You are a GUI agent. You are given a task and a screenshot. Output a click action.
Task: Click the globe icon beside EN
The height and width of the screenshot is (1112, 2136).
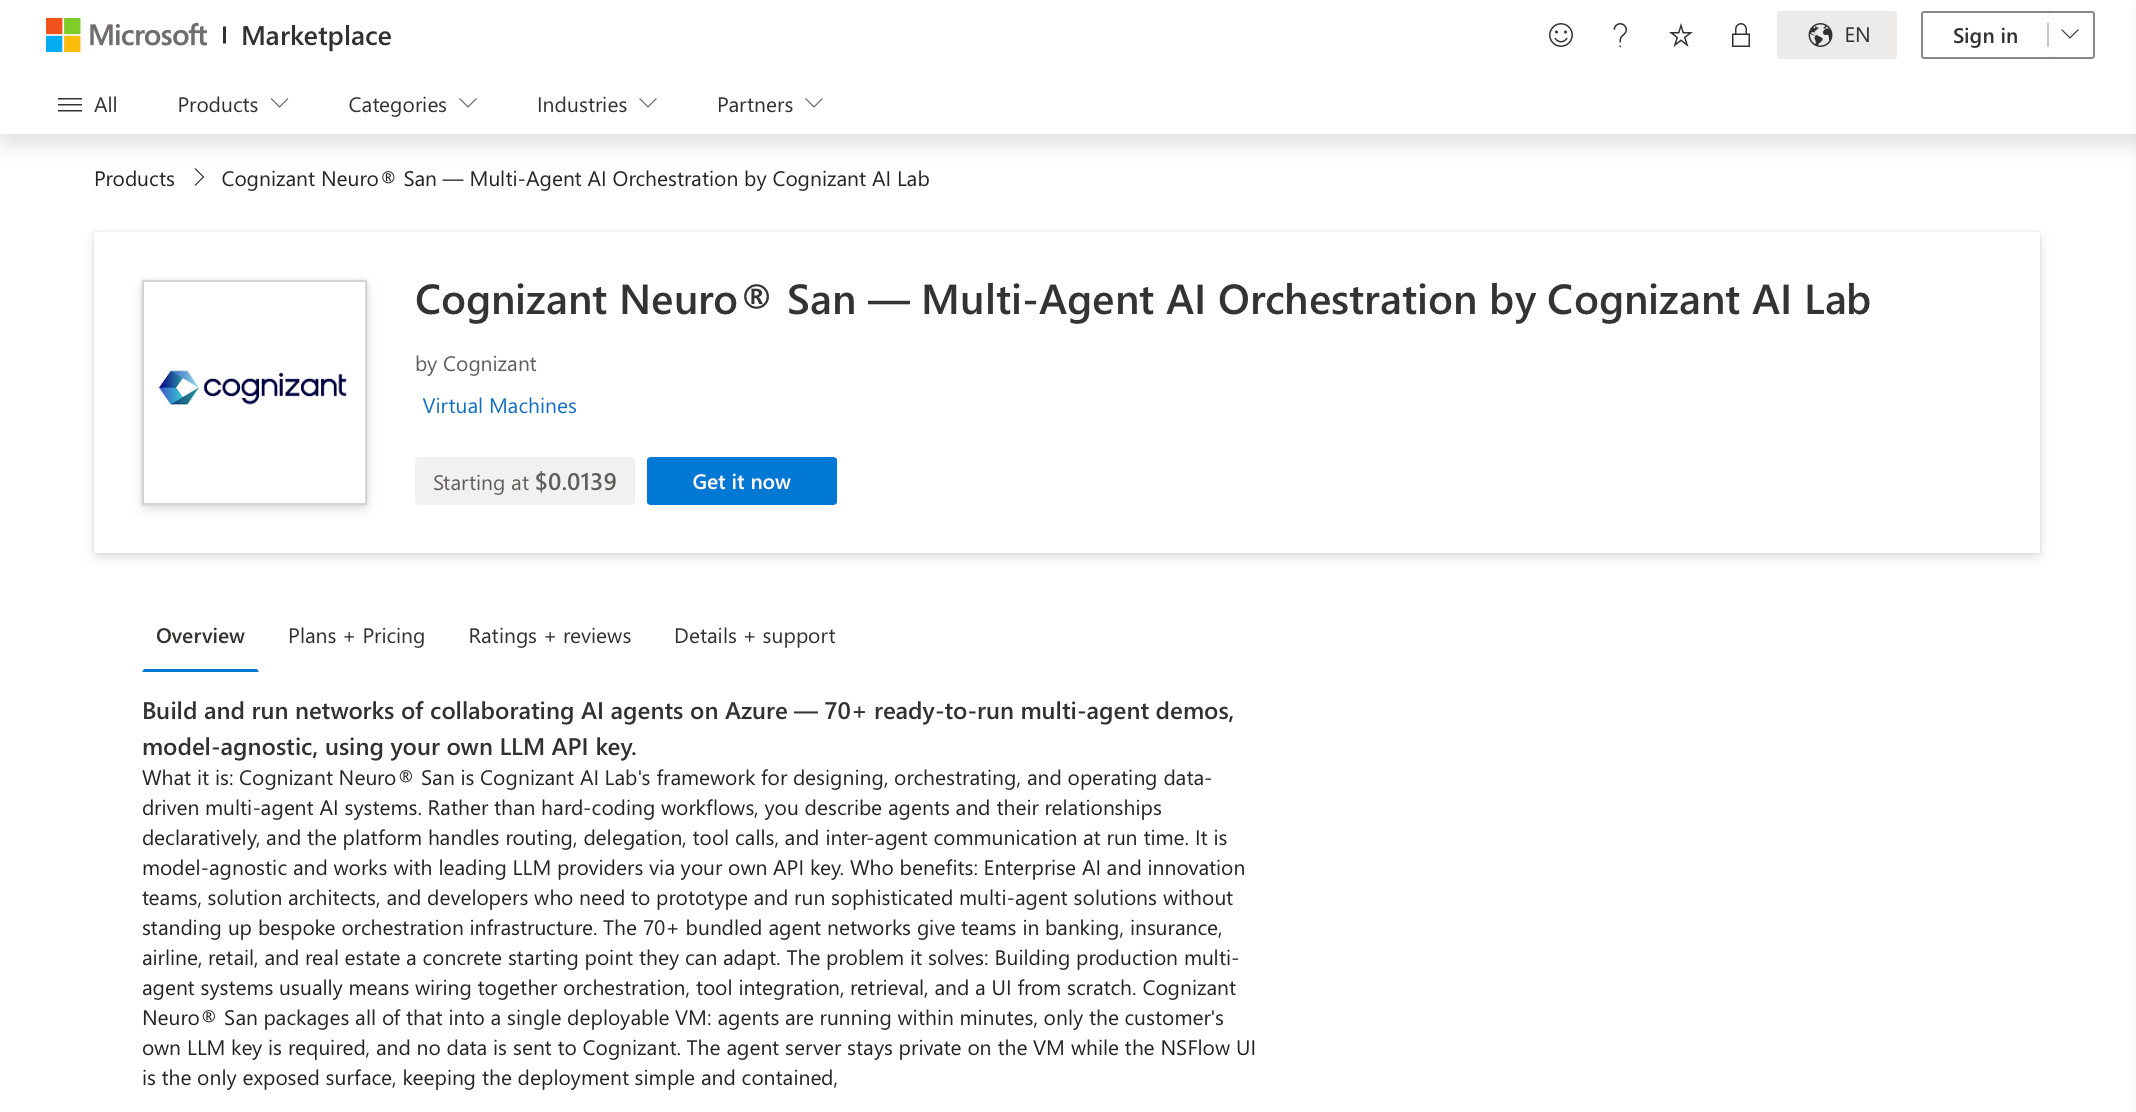[x=1820, y=35]
